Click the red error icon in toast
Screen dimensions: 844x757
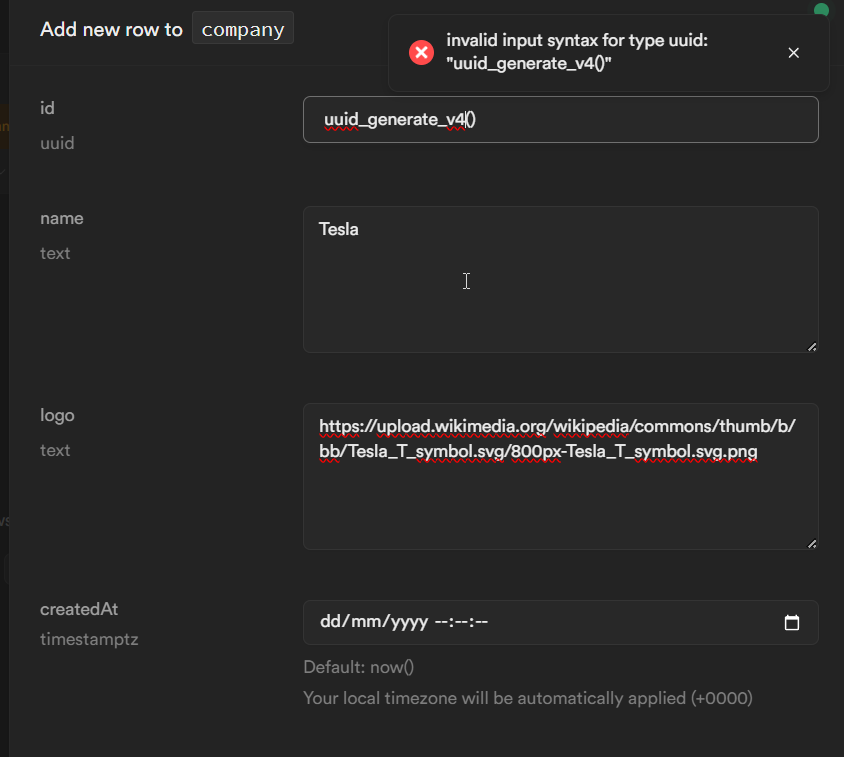pos(421,53)
